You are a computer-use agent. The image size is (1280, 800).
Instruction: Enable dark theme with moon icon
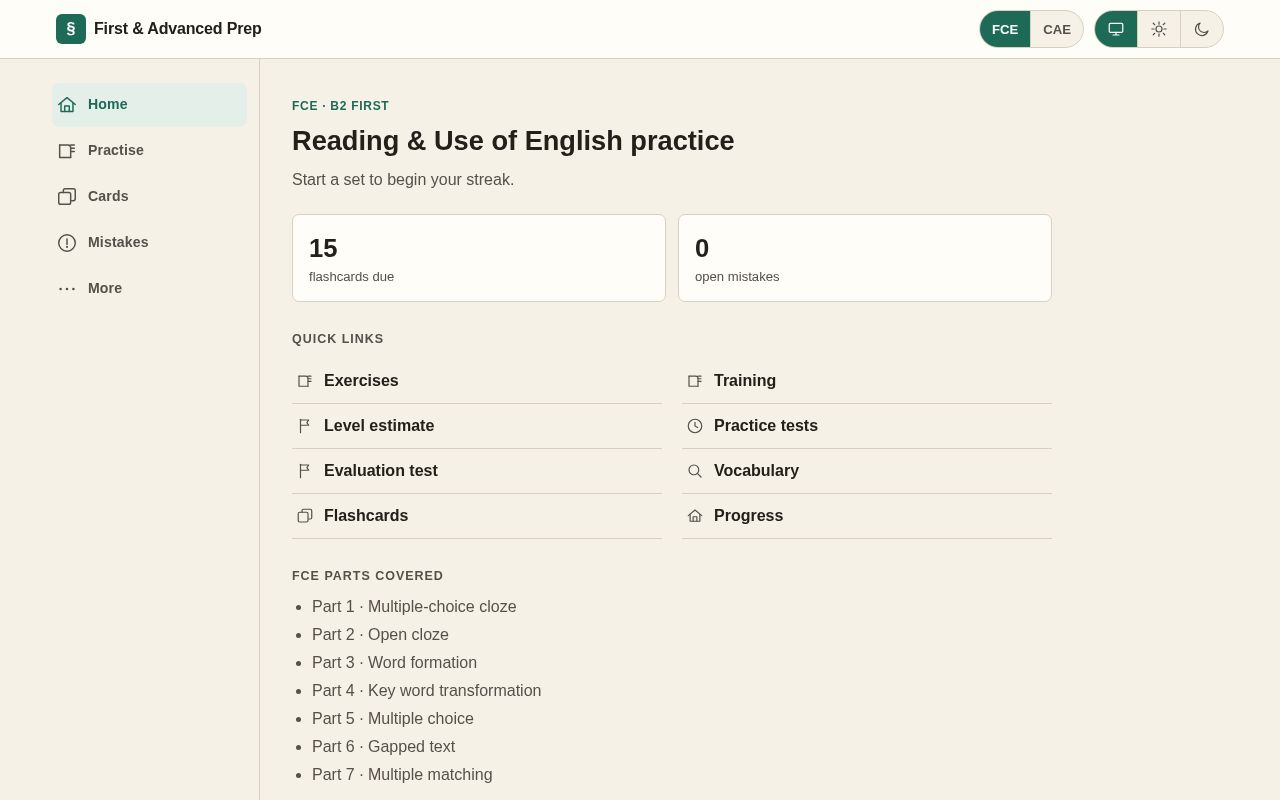pos(1202,29)
